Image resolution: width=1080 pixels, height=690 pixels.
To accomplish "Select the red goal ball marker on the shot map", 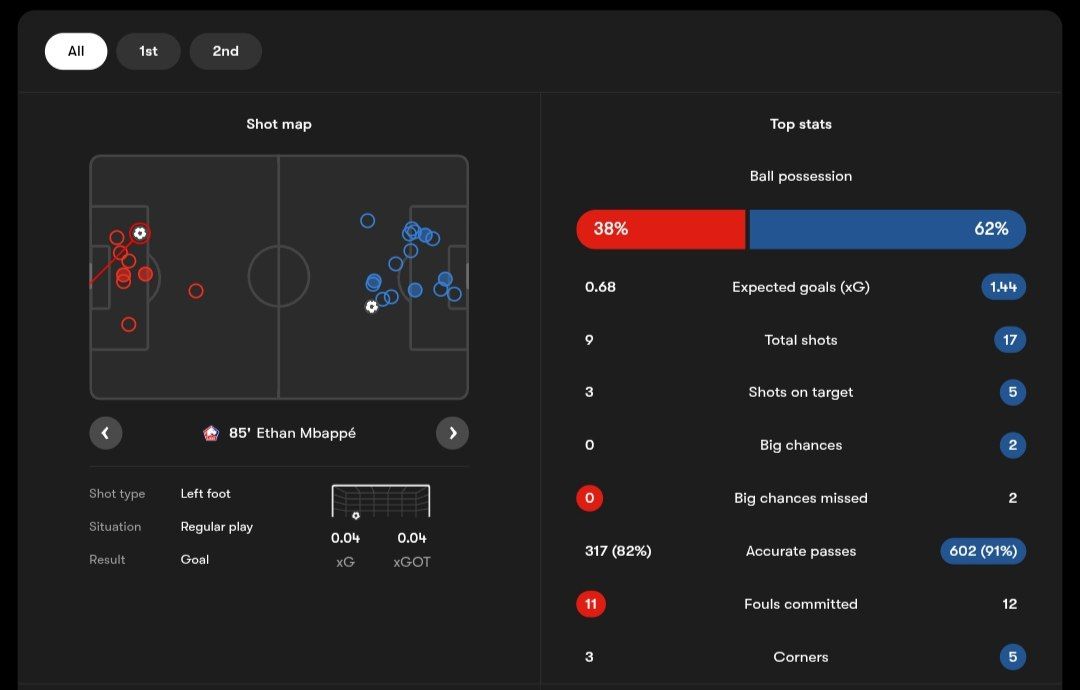I will tap(140, 233).
